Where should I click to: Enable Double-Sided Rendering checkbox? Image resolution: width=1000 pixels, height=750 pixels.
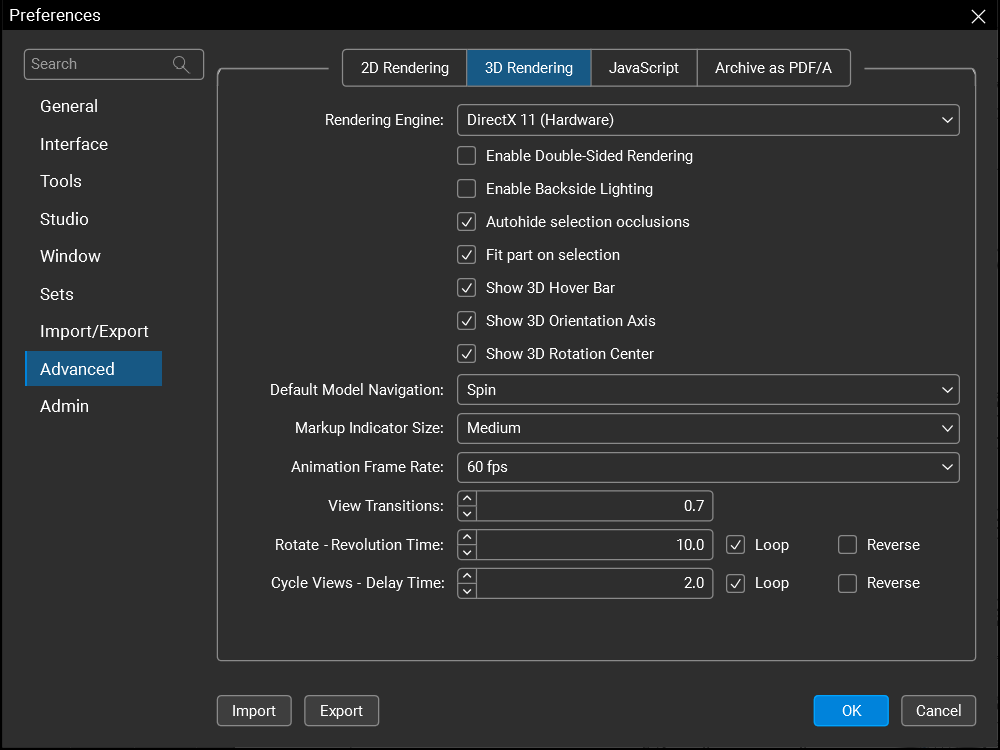[467, 156]
